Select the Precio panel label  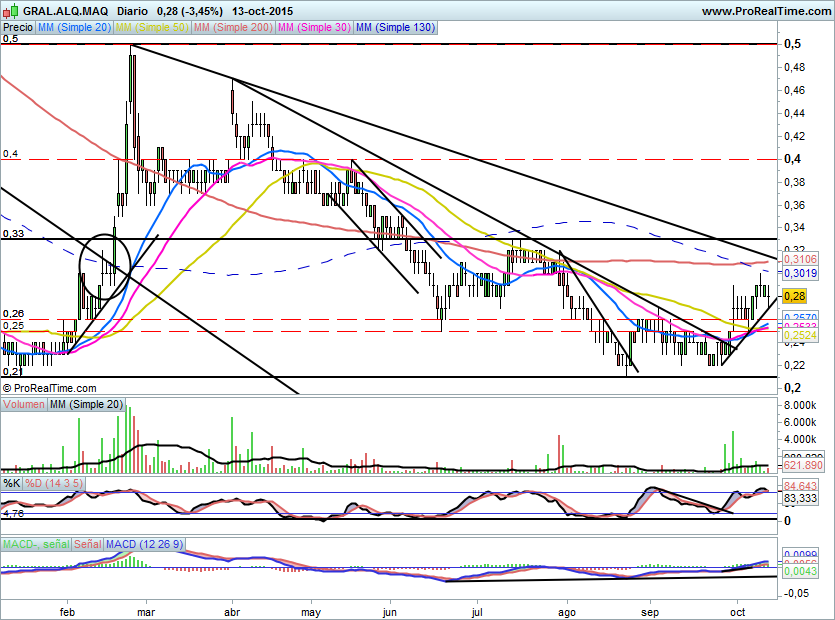(18, 28)
